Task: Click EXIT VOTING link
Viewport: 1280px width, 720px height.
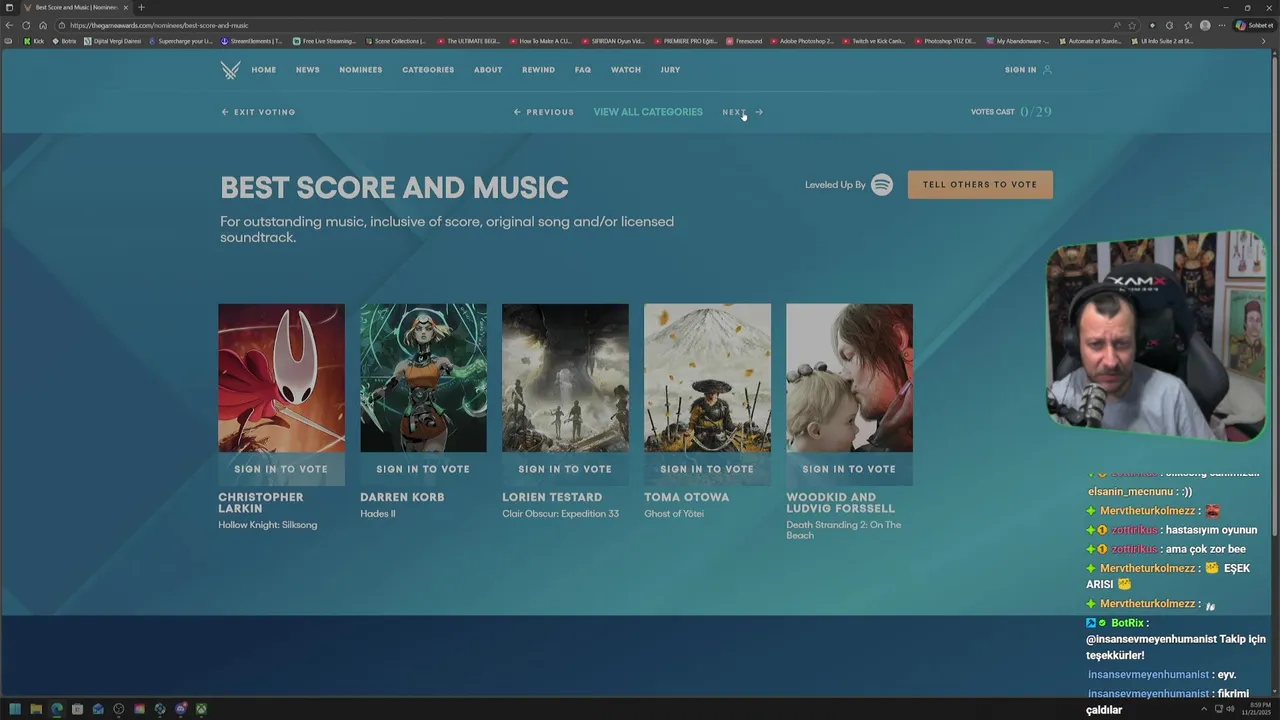Action: (x=258, y=112)
